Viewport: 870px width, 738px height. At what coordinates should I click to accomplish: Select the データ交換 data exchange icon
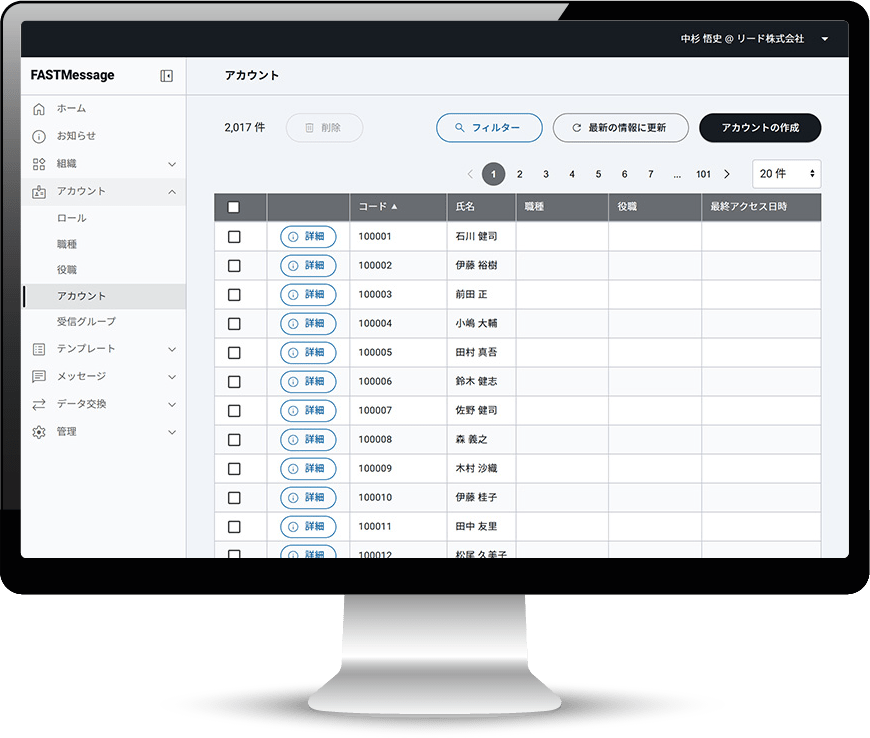click(x=40, y=405)
